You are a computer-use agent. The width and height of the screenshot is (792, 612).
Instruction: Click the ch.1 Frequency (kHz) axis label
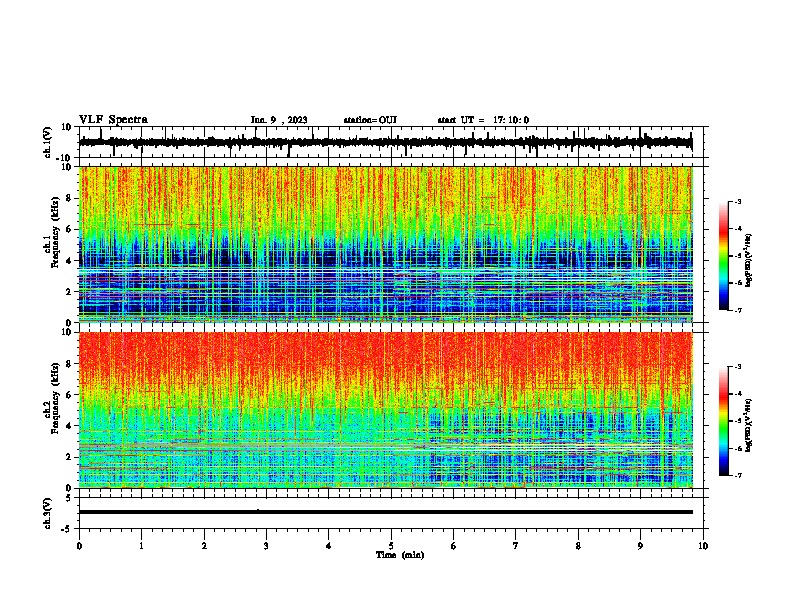(52, 233)
